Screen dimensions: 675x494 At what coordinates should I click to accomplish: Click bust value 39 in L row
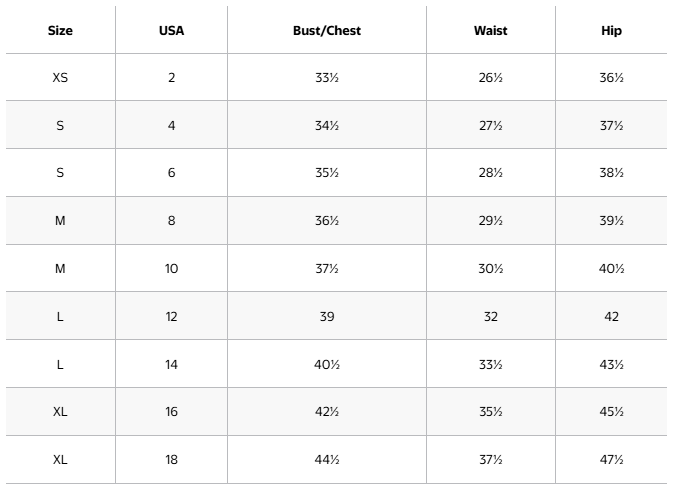[x=327, y=316]
